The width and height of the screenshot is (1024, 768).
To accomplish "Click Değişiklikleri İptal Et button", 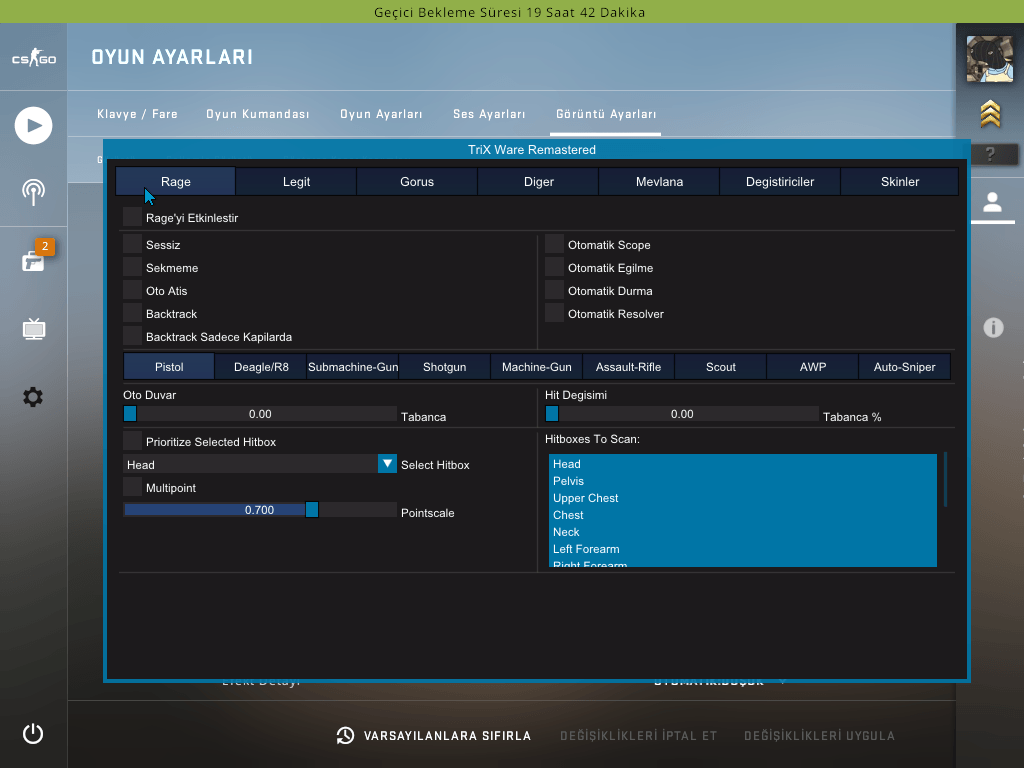I will [639, 735].
